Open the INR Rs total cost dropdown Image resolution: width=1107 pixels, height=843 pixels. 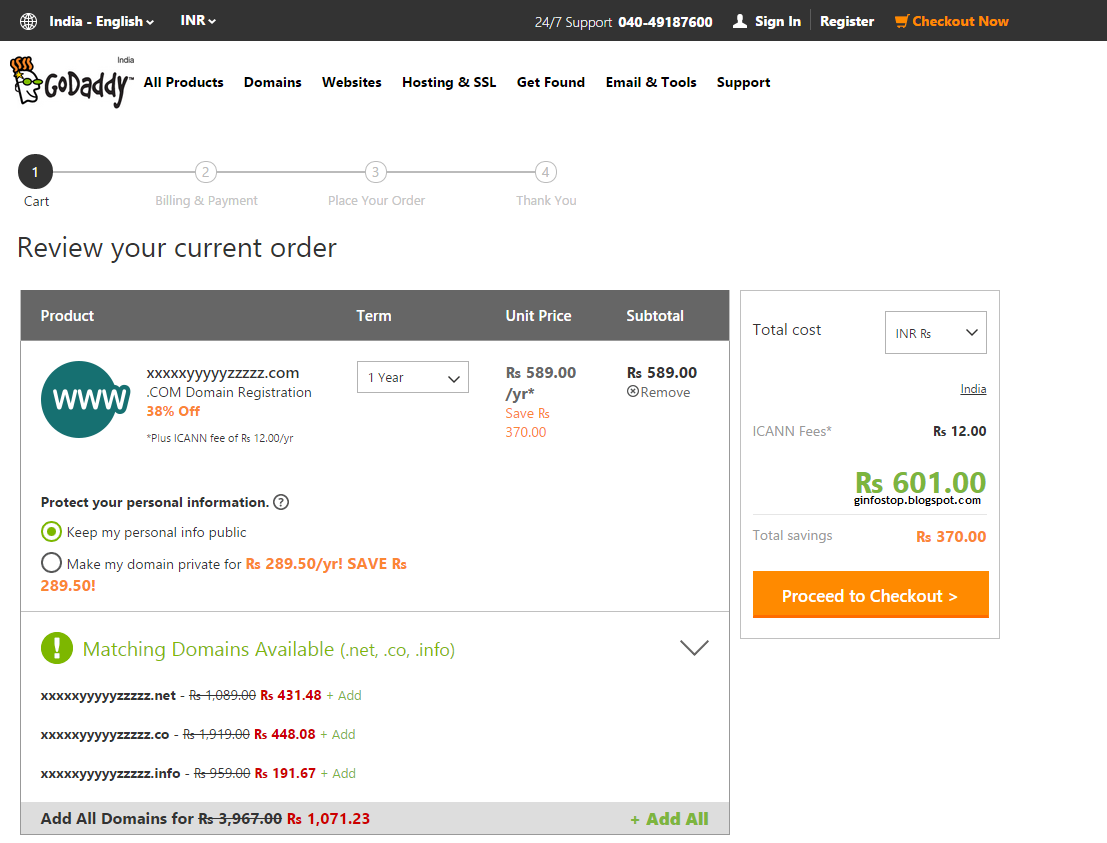[x=935, y=333]
